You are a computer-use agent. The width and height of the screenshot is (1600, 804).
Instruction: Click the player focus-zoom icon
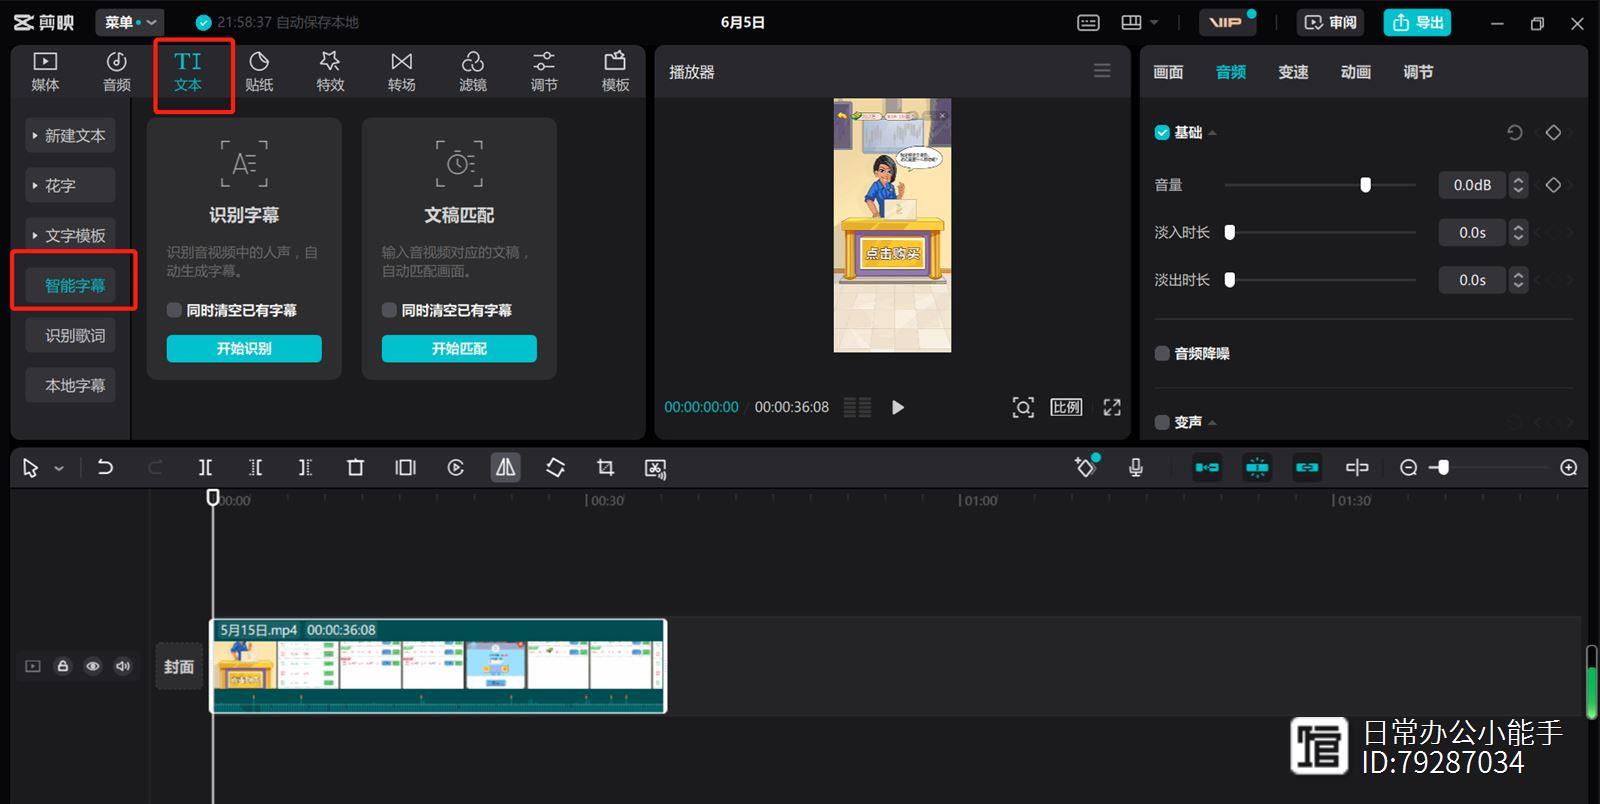coord(1023,407)
